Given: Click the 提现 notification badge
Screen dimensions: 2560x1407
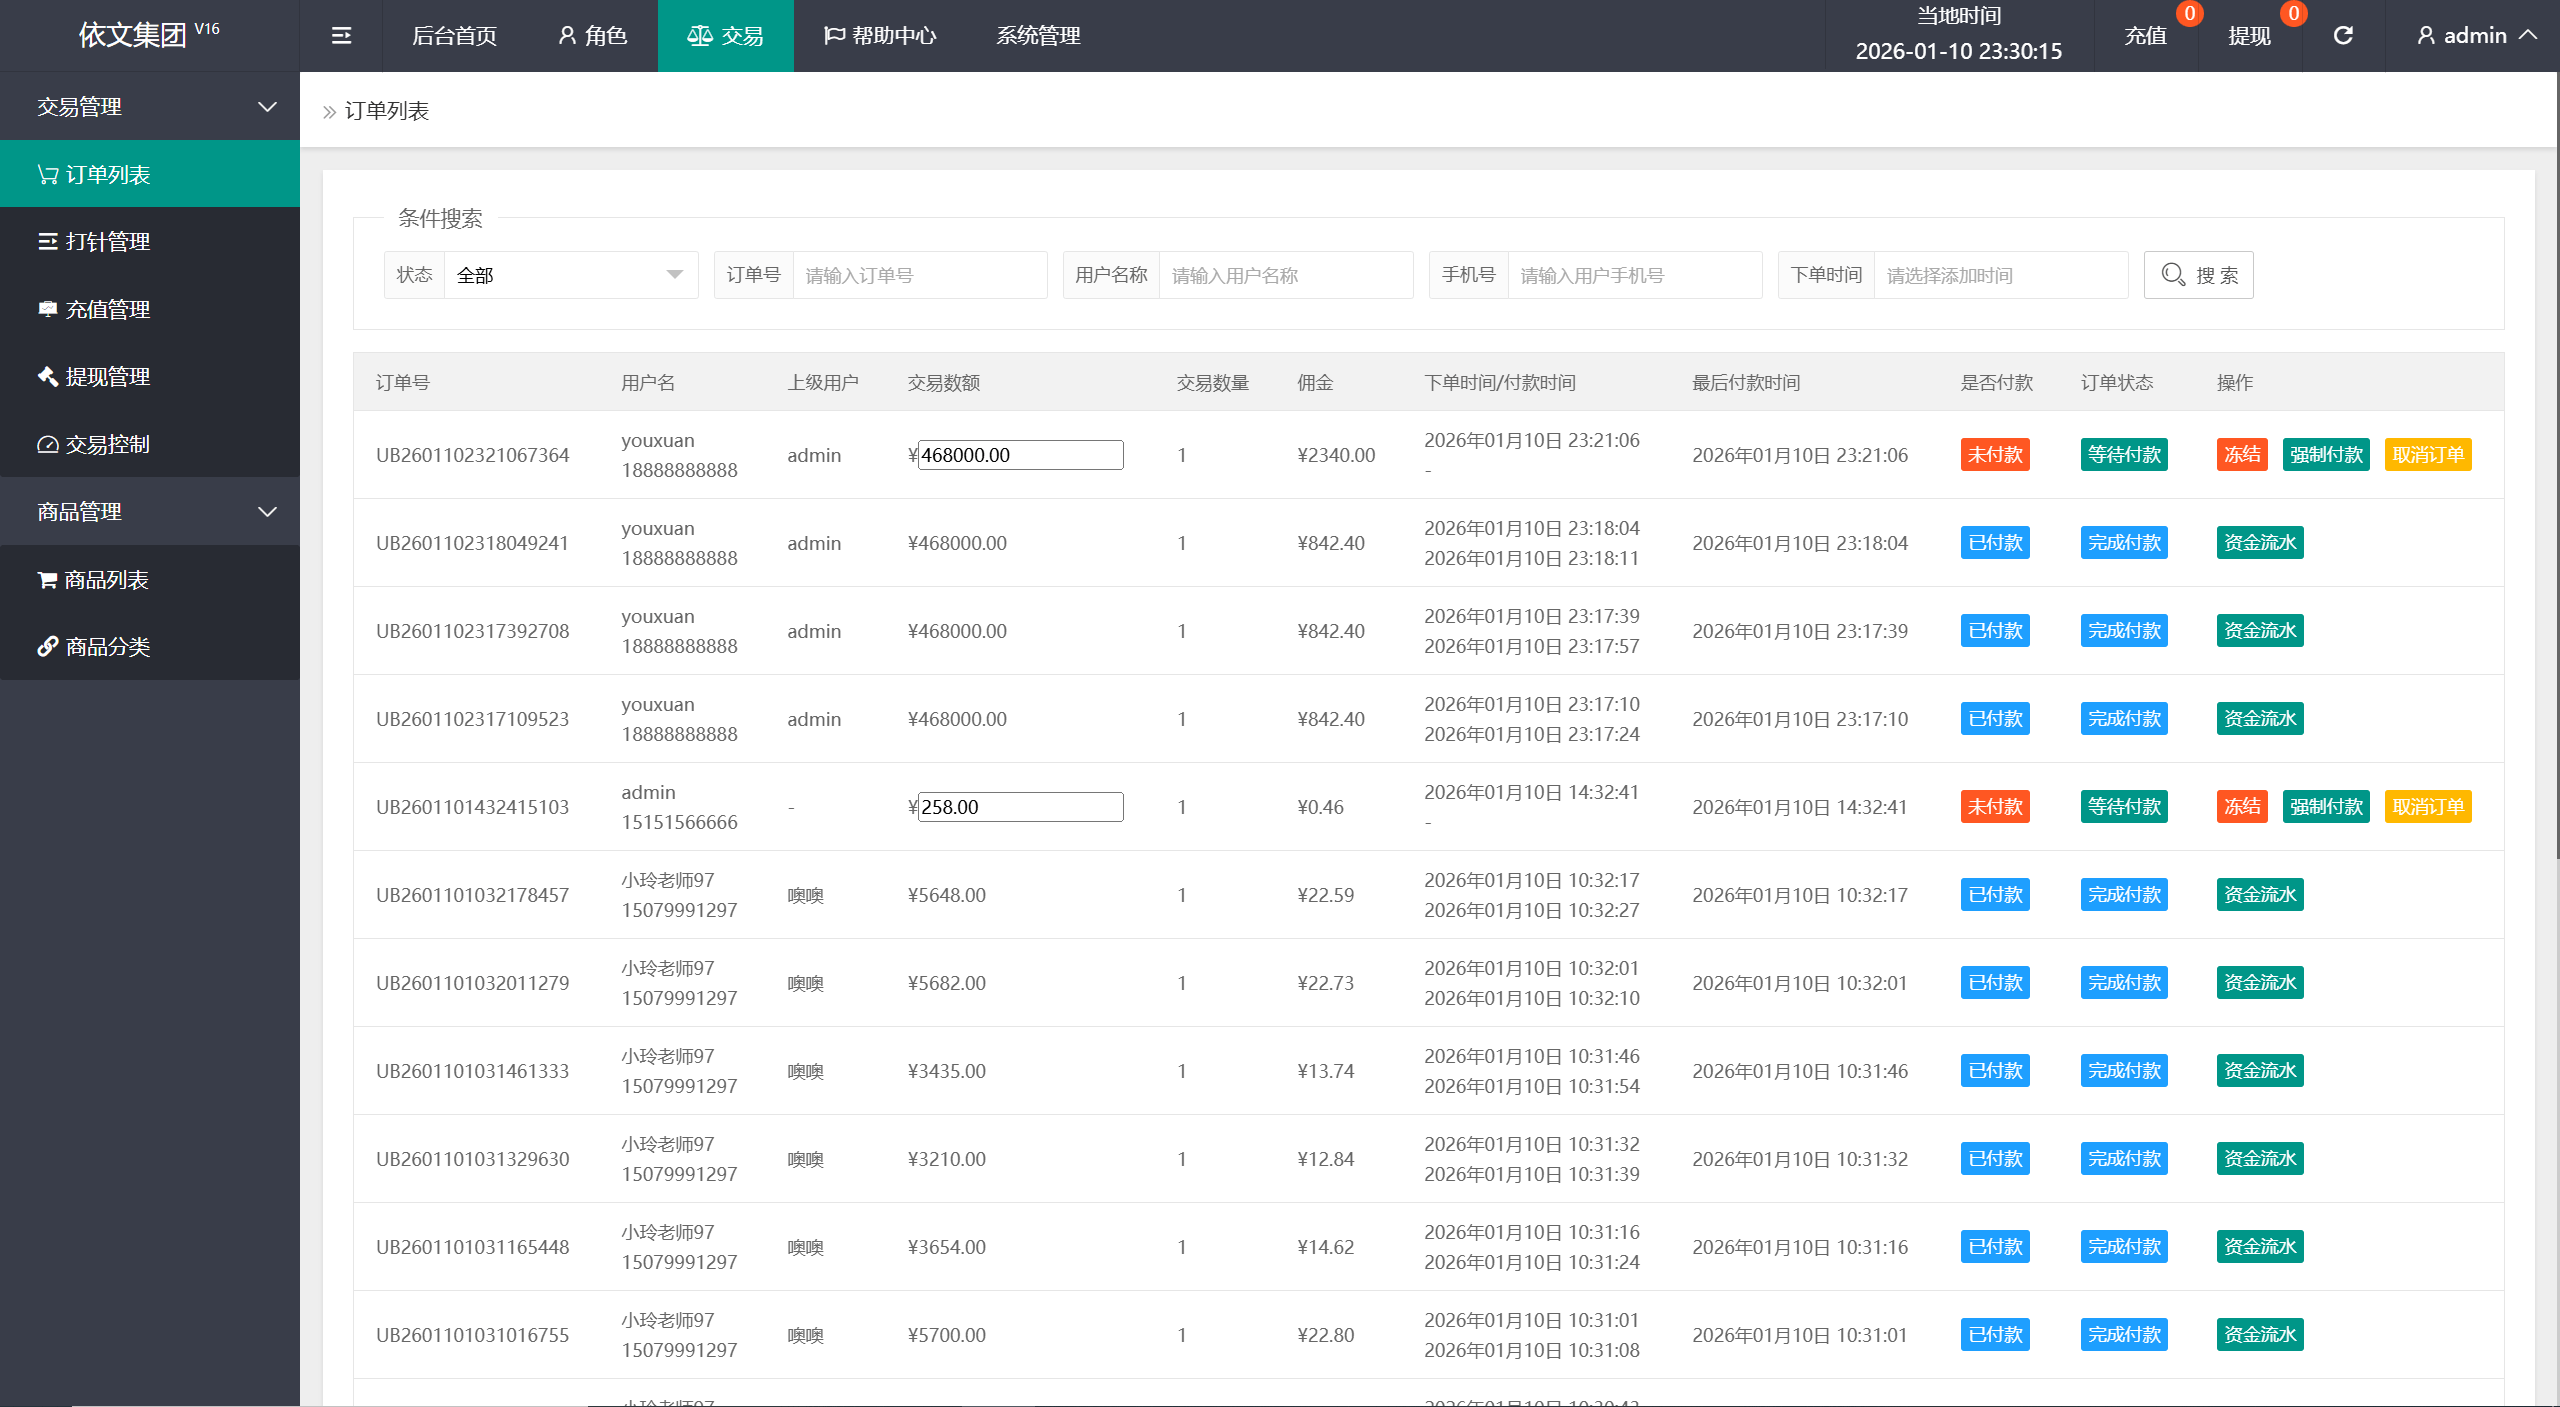Looking at the screenshot, I should 2293,14.
